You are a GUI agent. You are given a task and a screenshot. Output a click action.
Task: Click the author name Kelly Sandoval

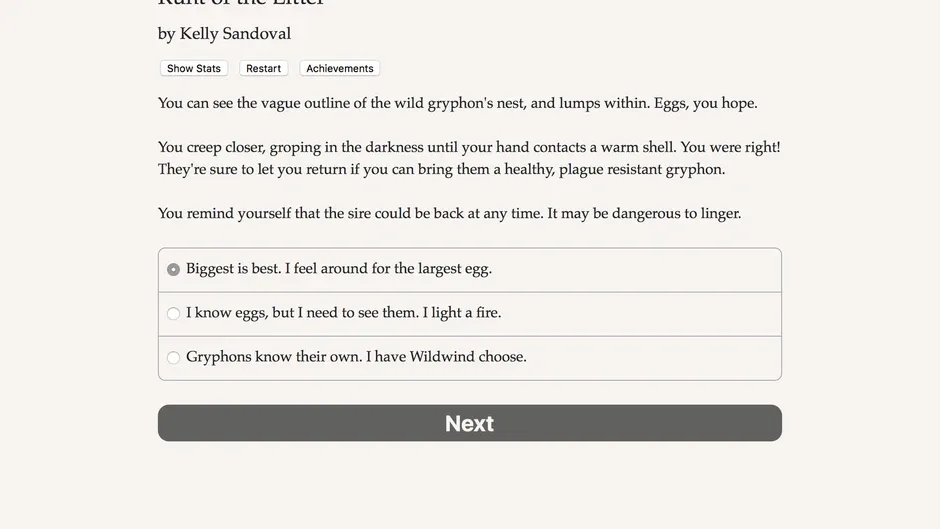point(235,34)
